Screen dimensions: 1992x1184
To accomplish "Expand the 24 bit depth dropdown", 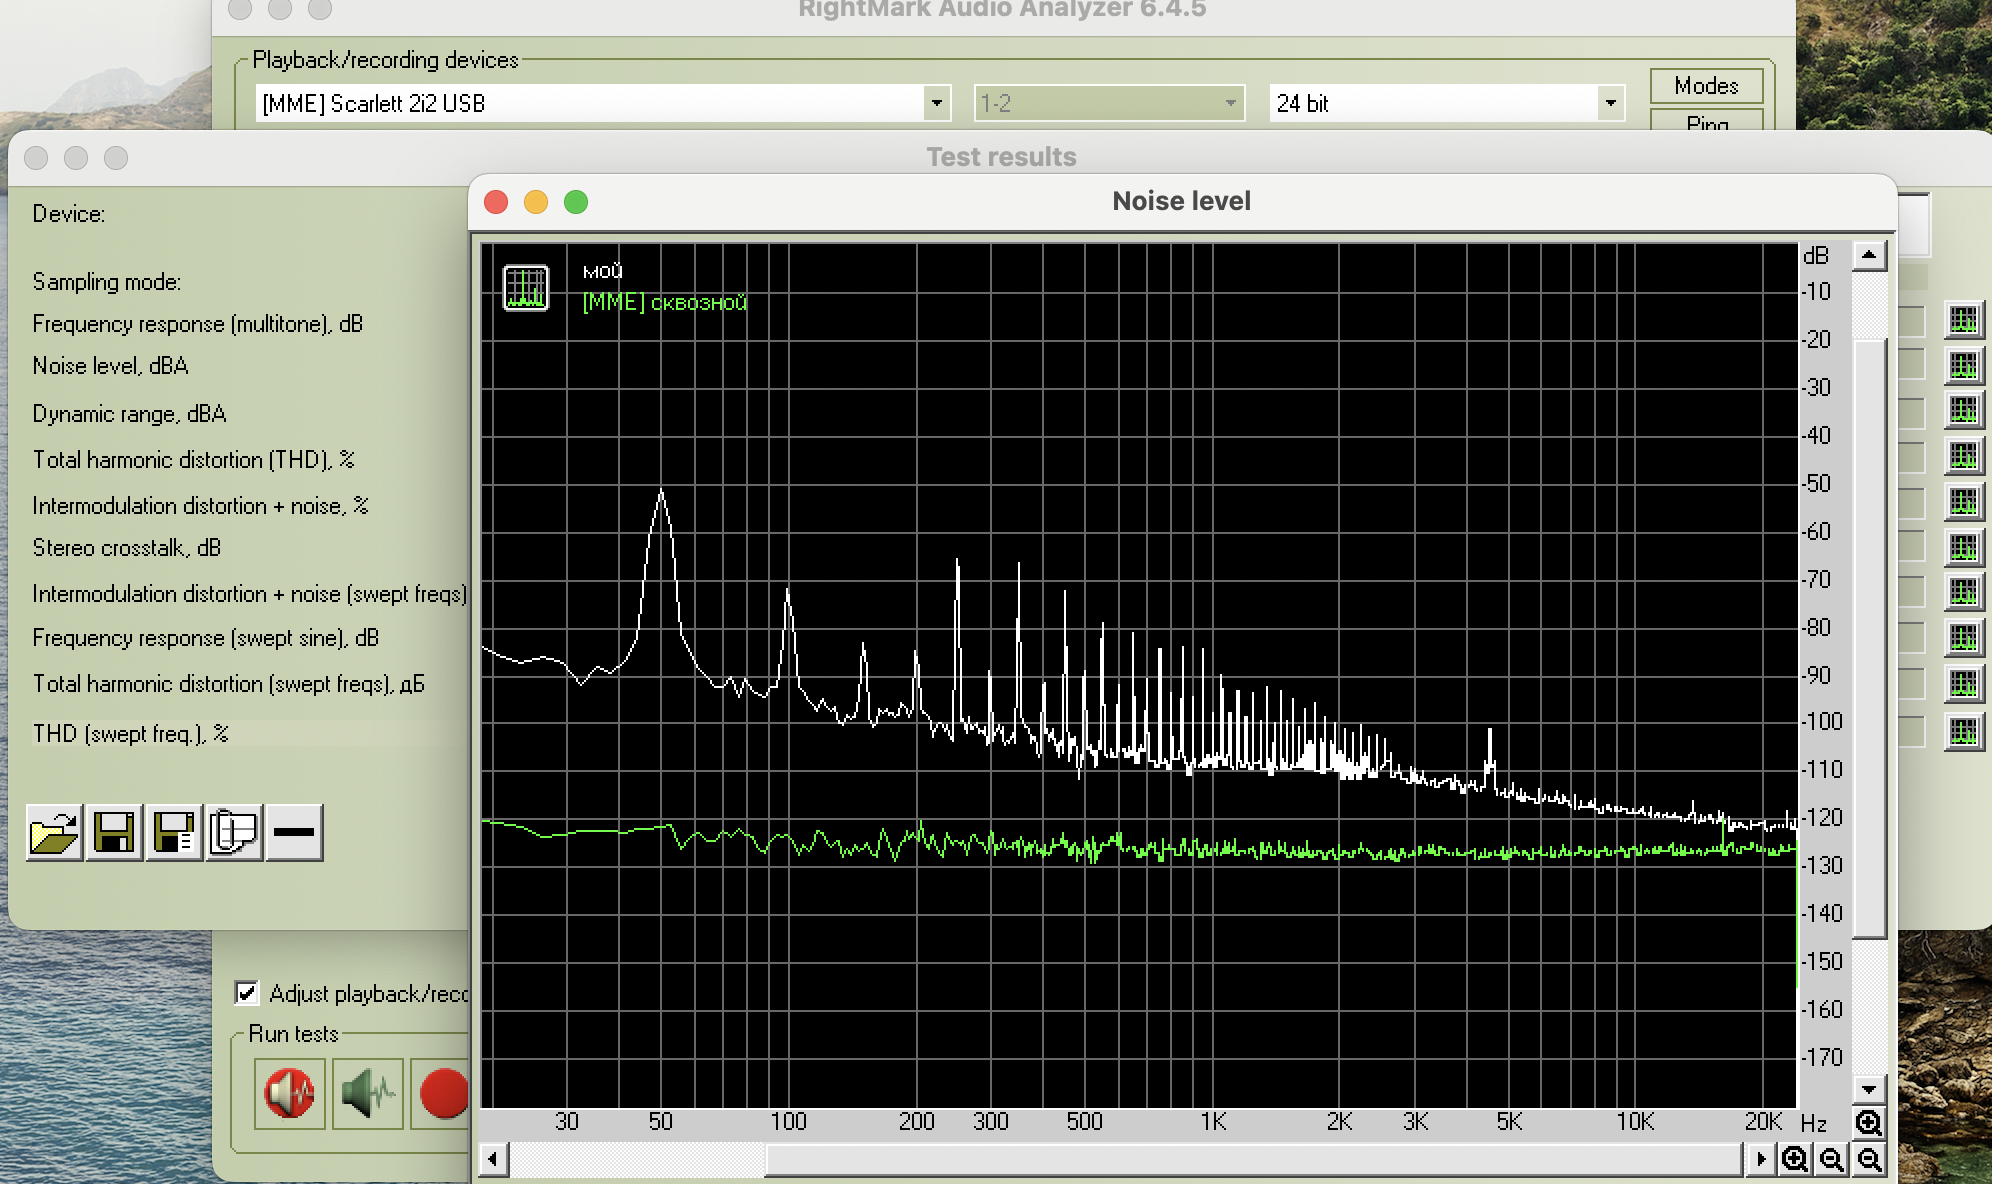I will [1610, 103].
